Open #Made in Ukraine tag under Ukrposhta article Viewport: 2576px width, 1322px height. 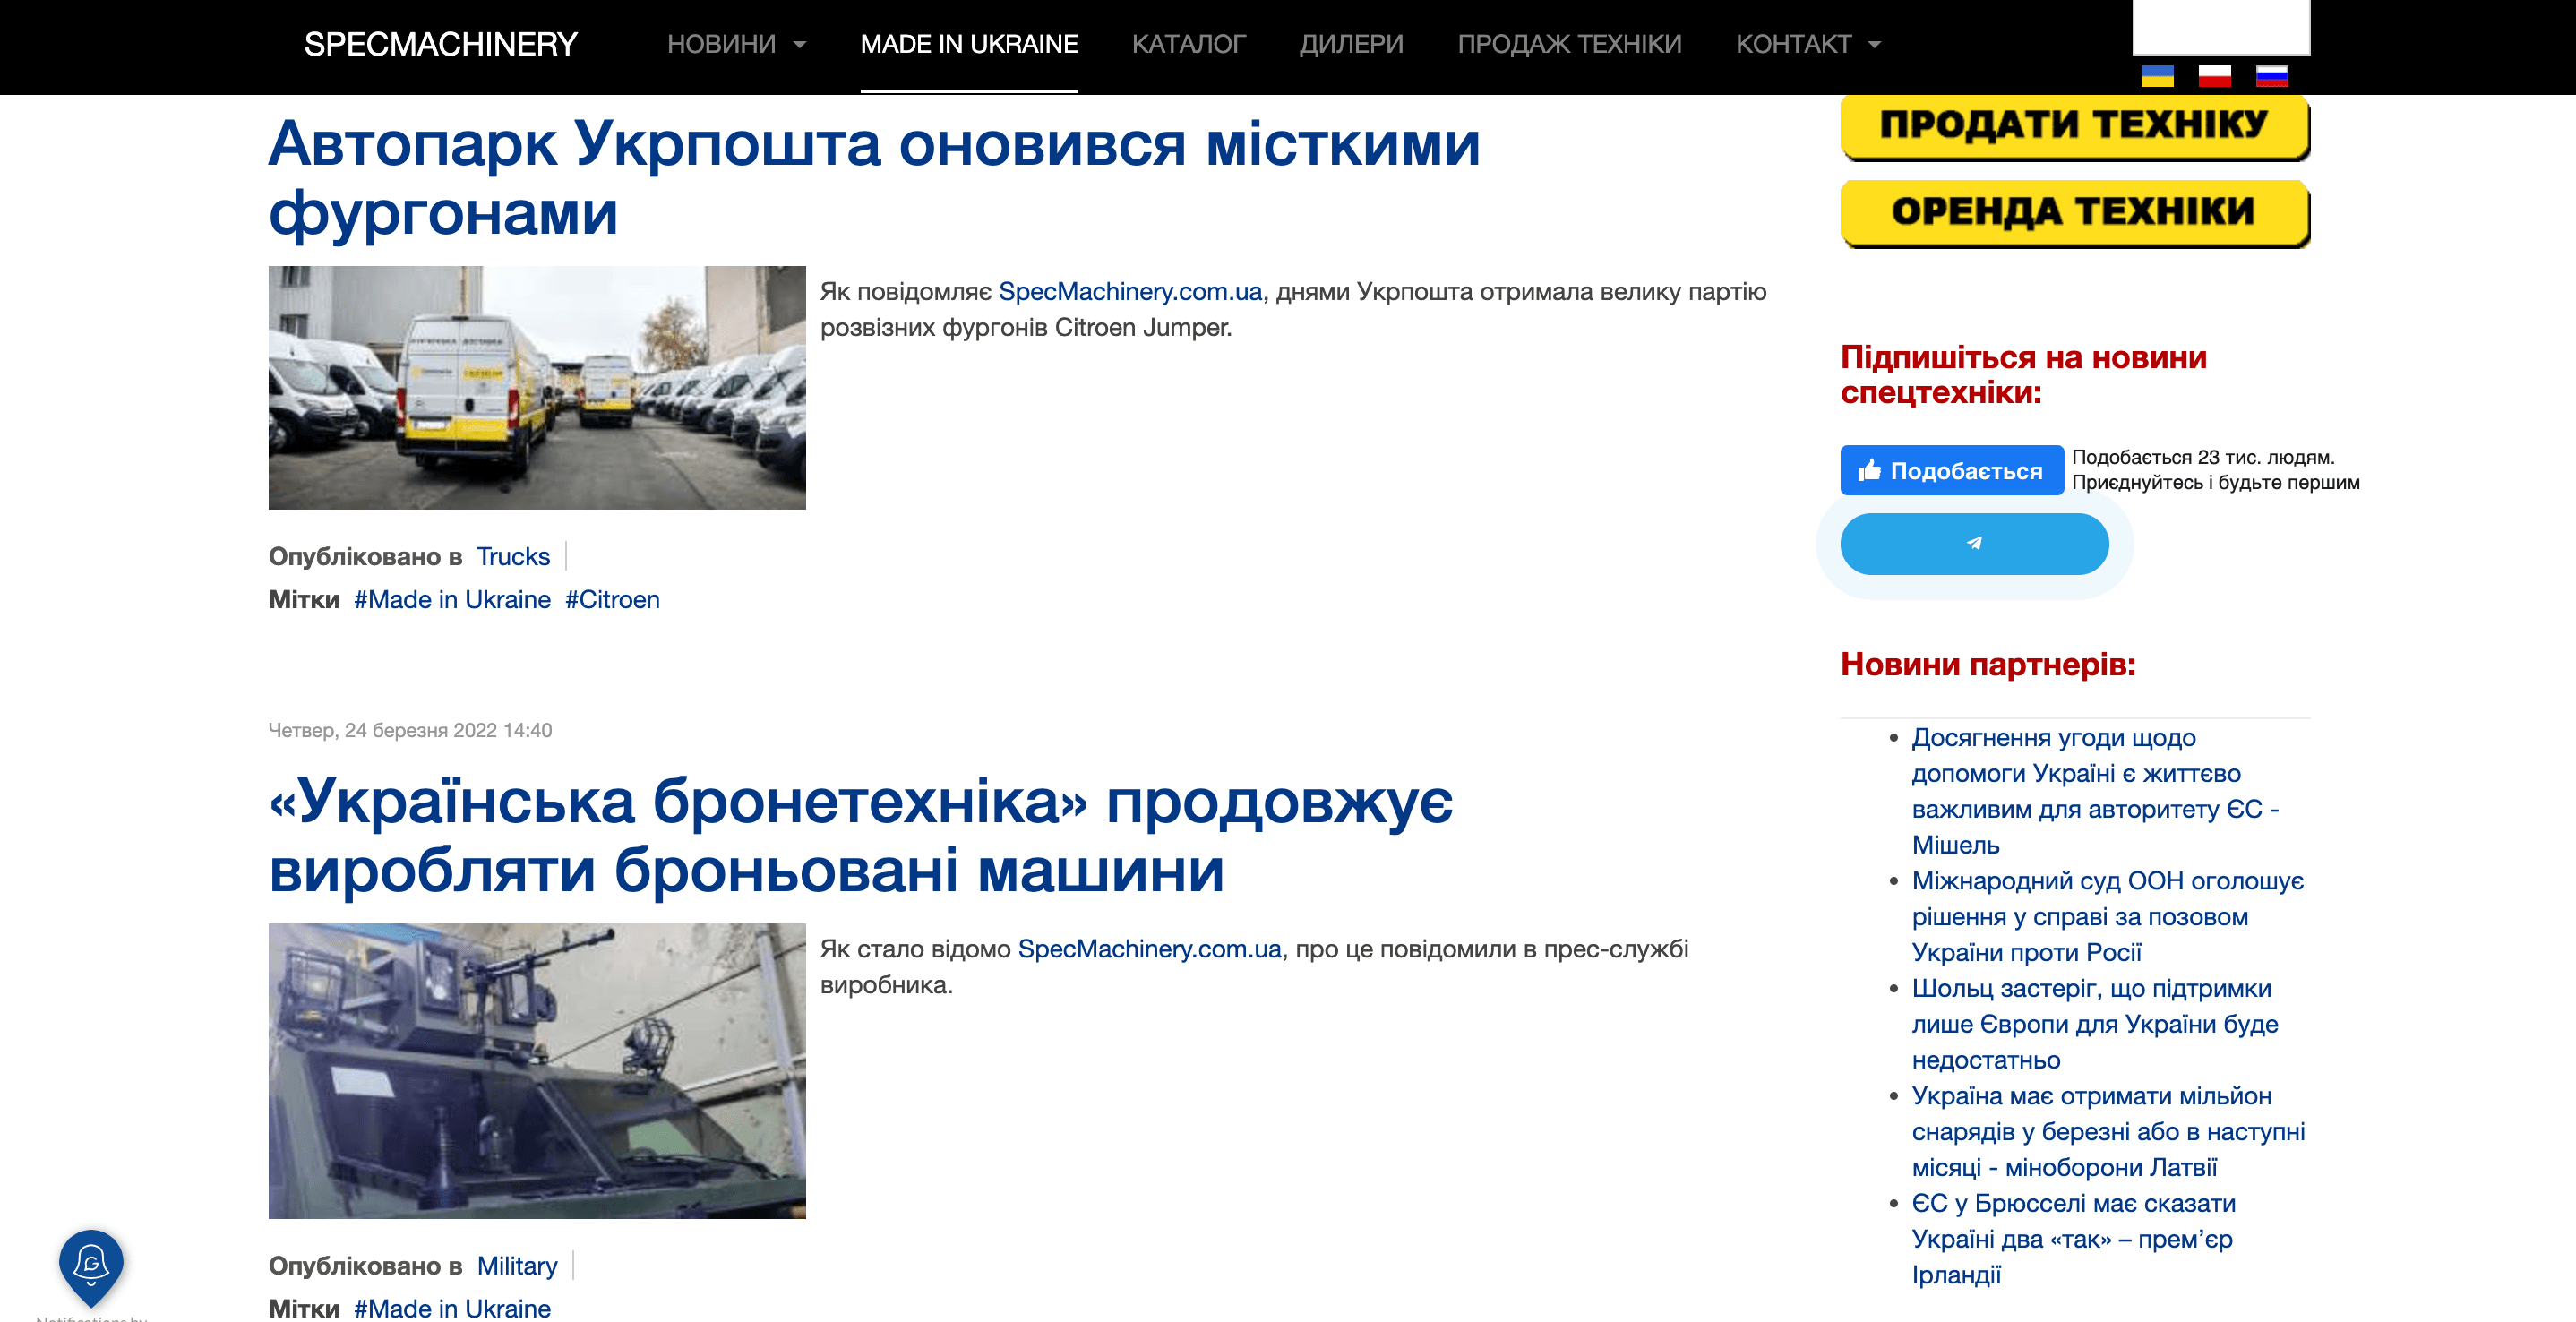click(452, 600)
